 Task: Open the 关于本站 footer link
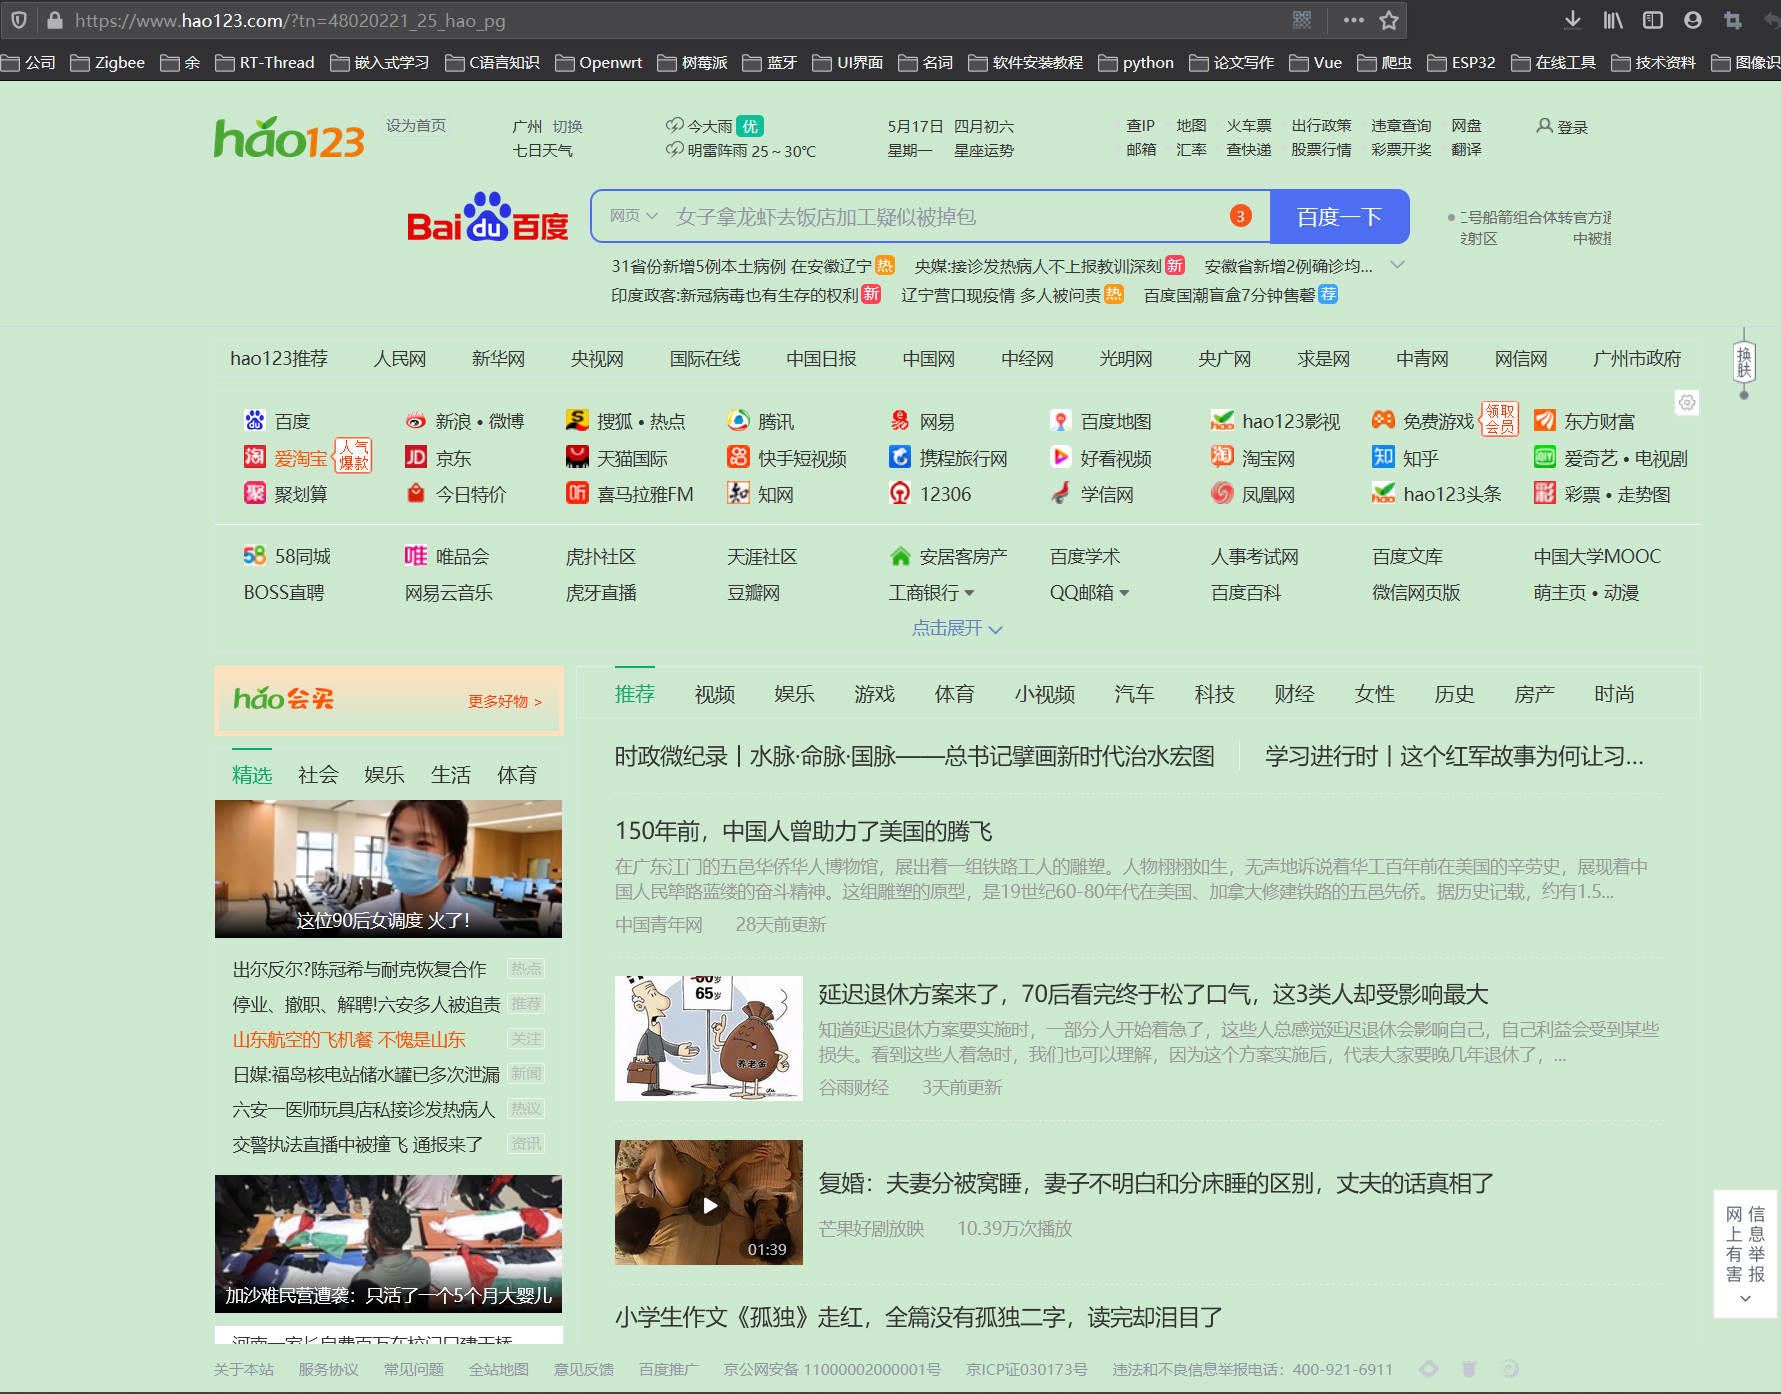(243, 1369)
